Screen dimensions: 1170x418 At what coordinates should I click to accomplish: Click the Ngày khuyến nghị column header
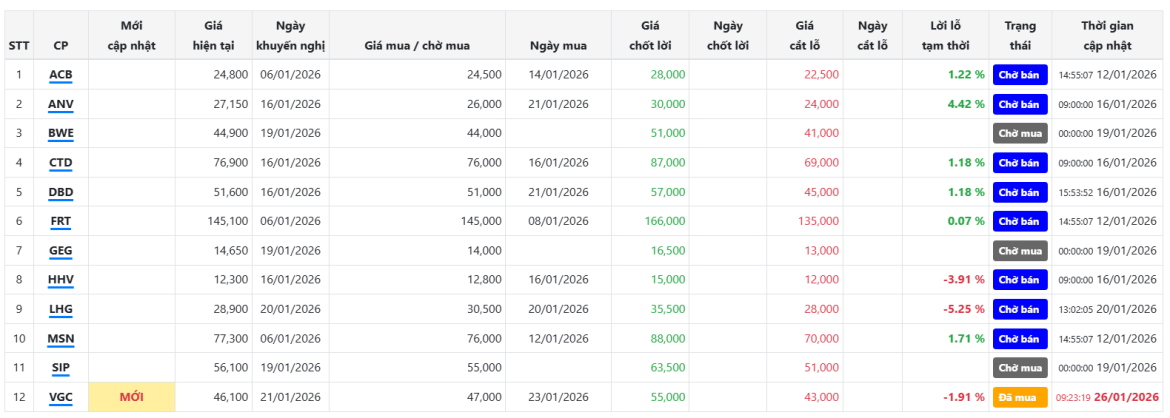290,35
